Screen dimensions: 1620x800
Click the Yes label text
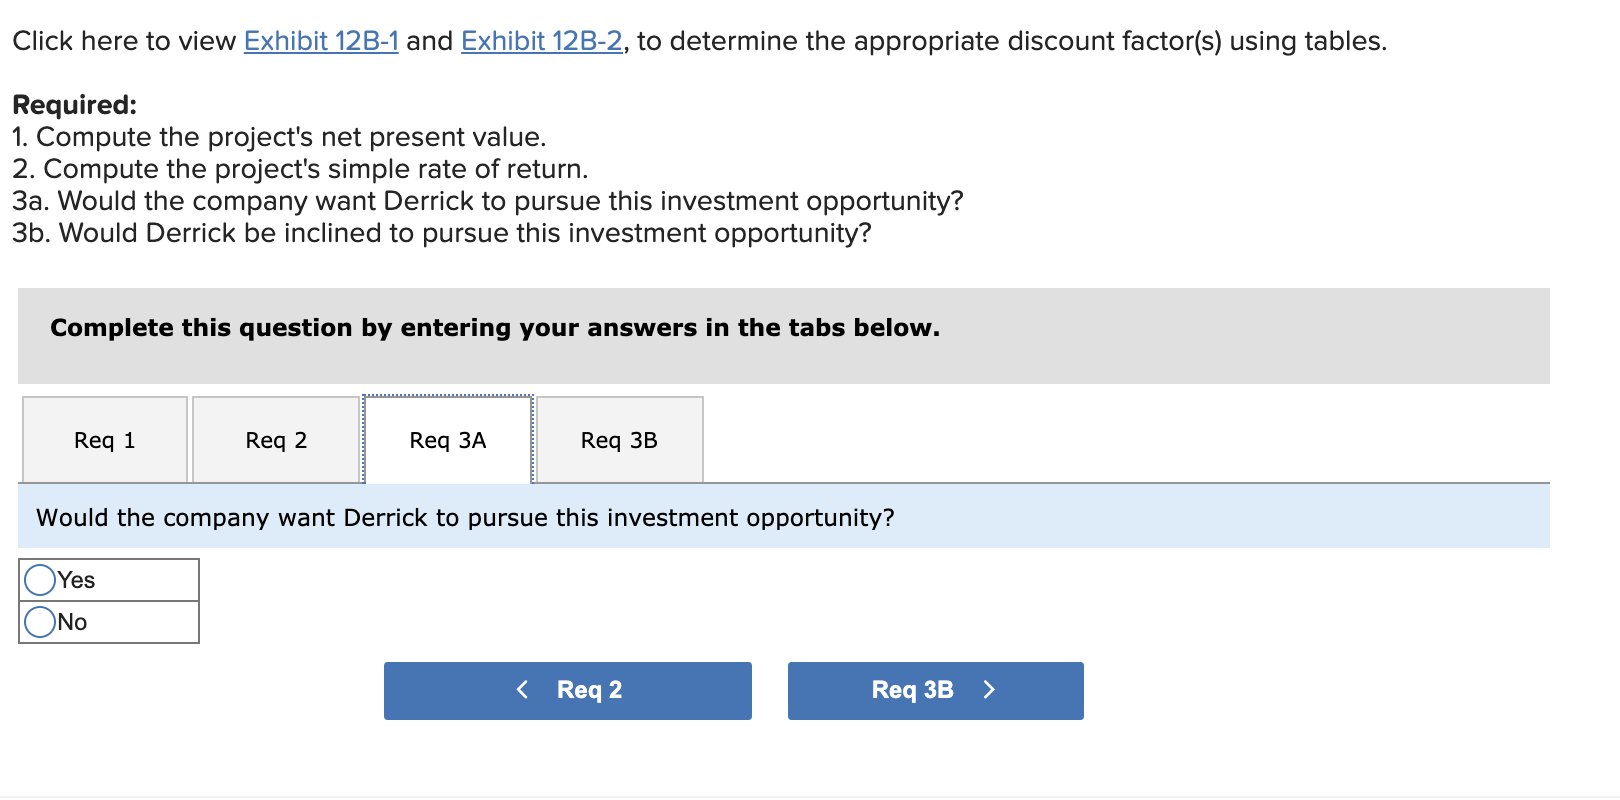(x=75, y=579)
